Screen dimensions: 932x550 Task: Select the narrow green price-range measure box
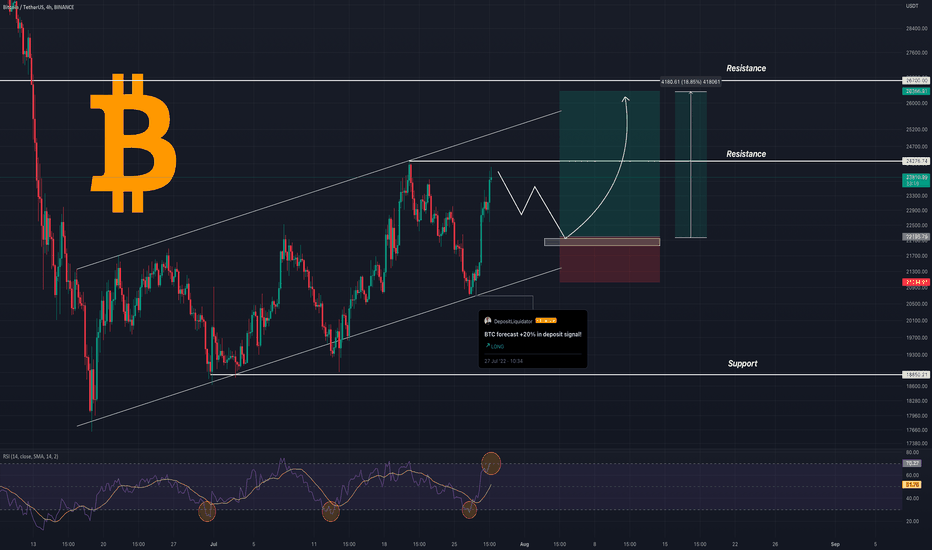click(x=691, y=165)
